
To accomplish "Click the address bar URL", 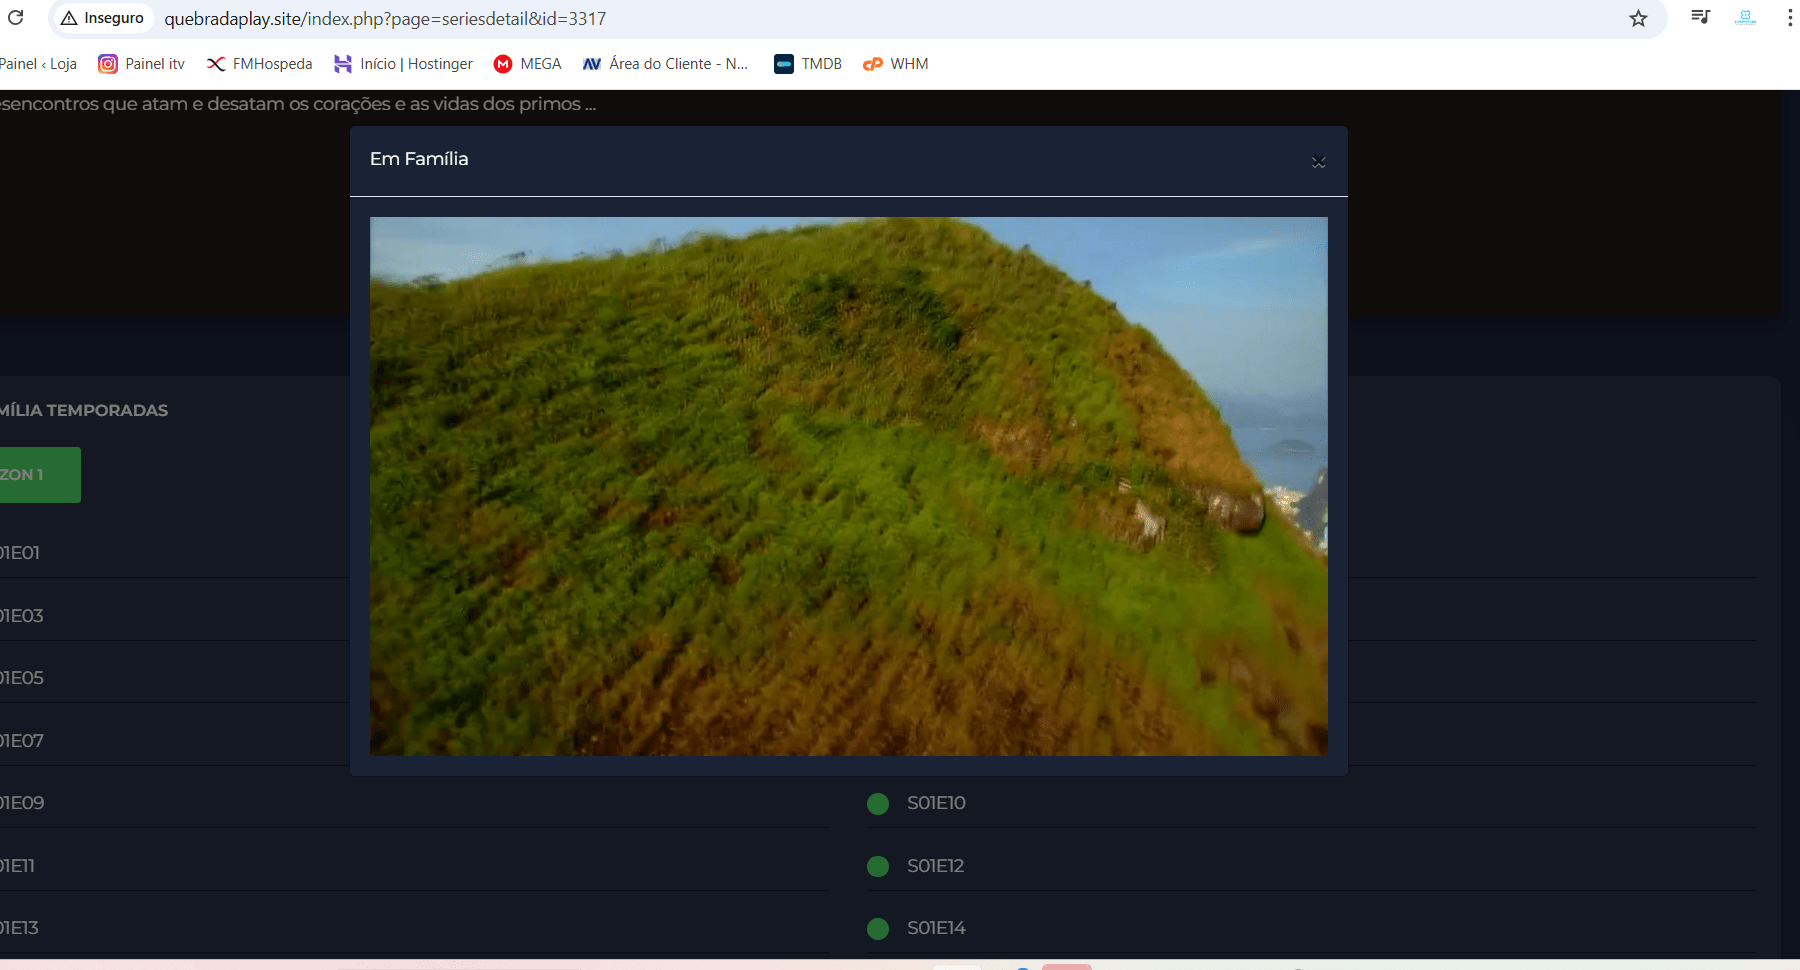I will pyautogui.click(x=385, y=19).
